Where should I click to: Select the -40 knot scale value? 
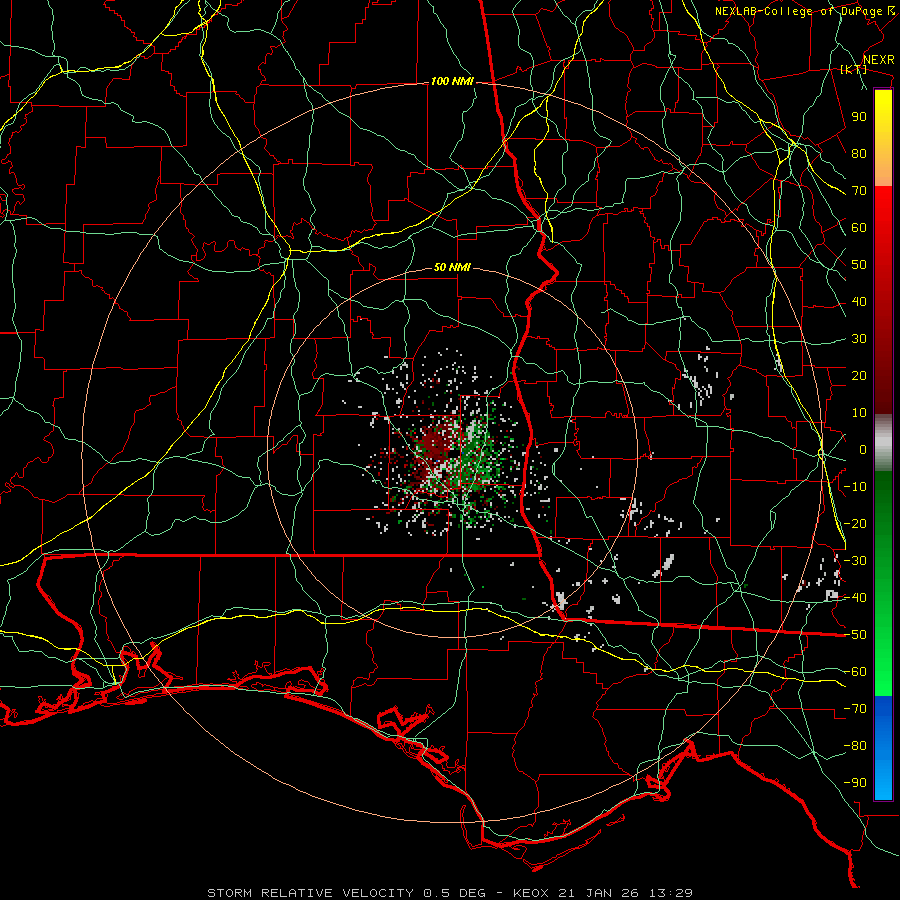tap(855, 598)
